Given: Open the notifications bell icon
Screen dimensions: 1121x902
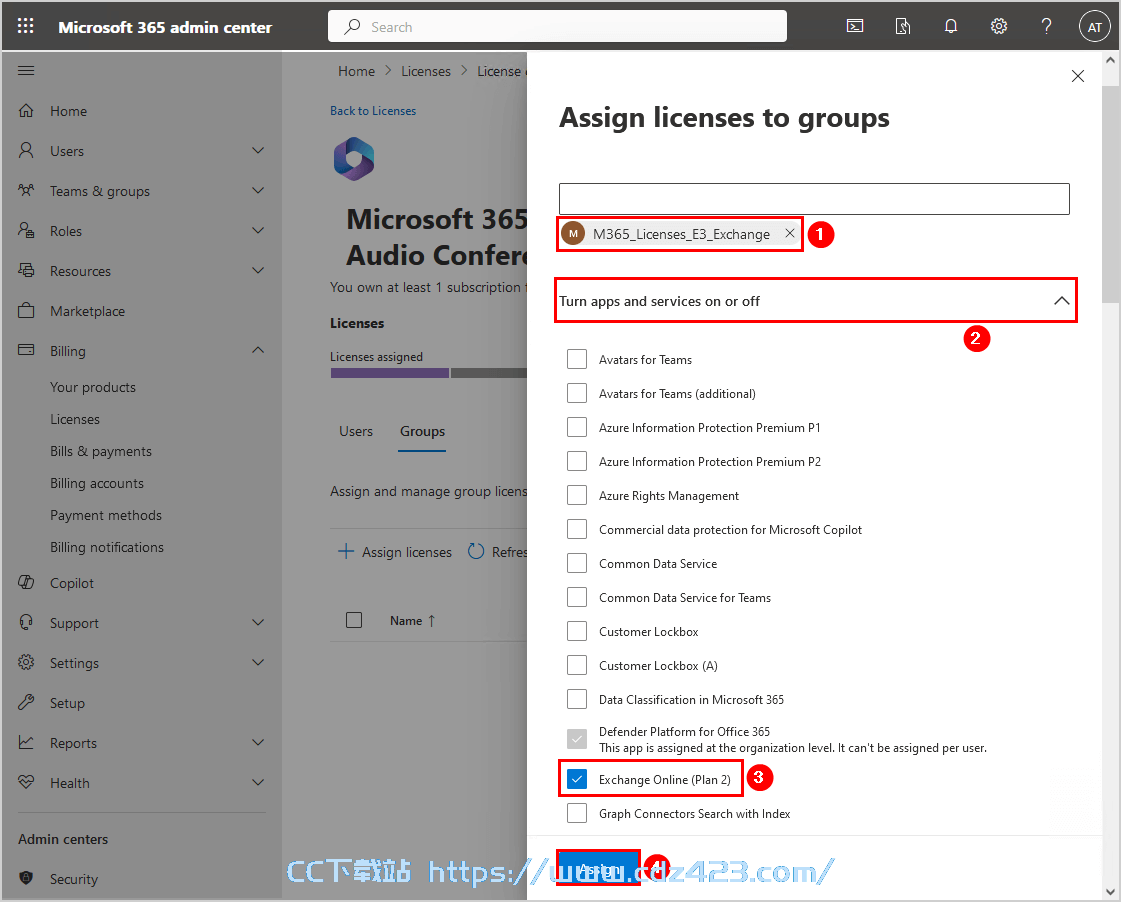Looking at the screenshot, I should (951, 26).
